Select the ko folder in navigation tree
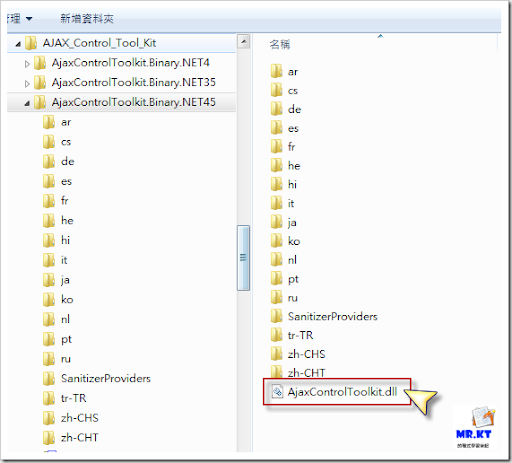The image size is (512, 463). click(x=58, y=299)
